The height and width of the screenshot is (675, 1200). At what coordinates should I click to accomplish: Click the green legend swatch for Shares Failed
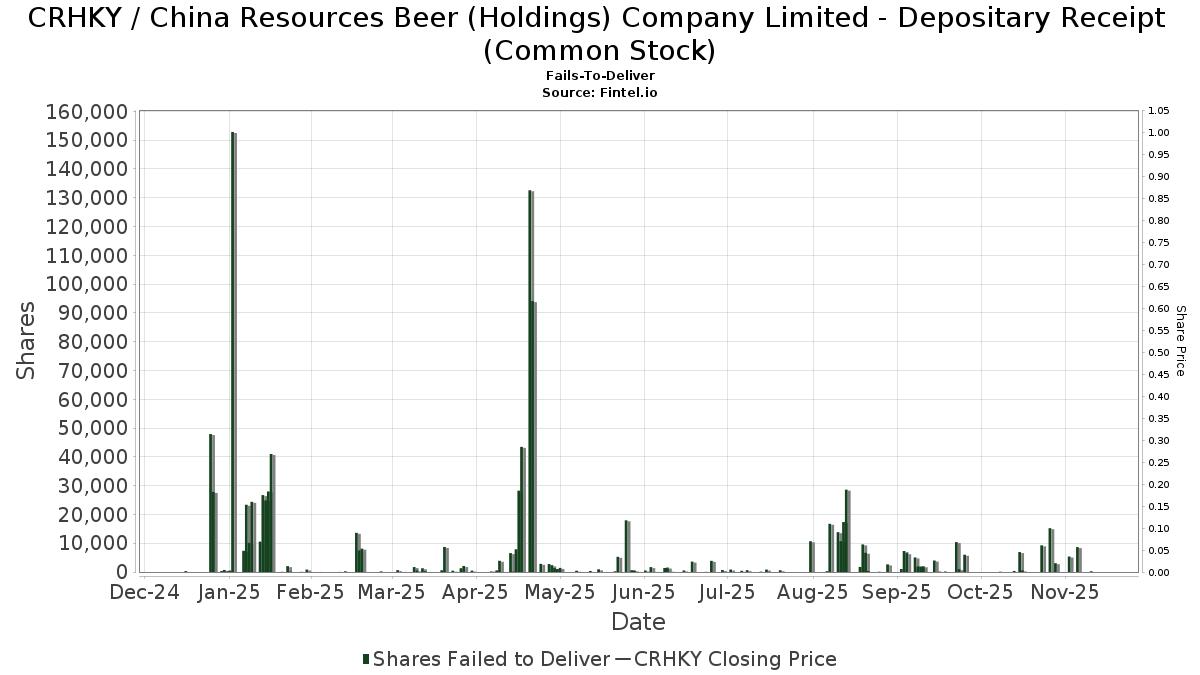click(x=366, y=659)
